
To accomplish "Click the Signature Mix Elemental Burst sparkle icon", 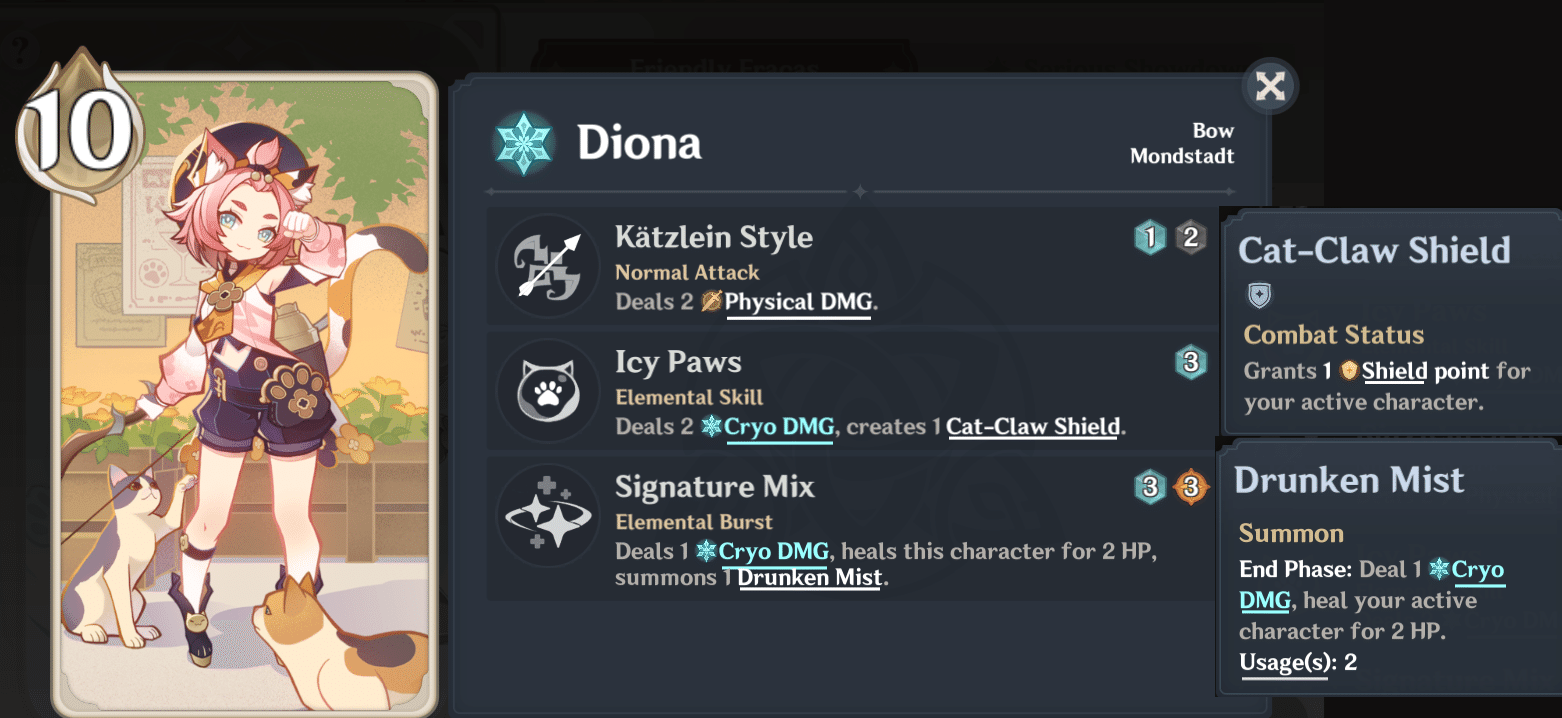I will [548, 517].
